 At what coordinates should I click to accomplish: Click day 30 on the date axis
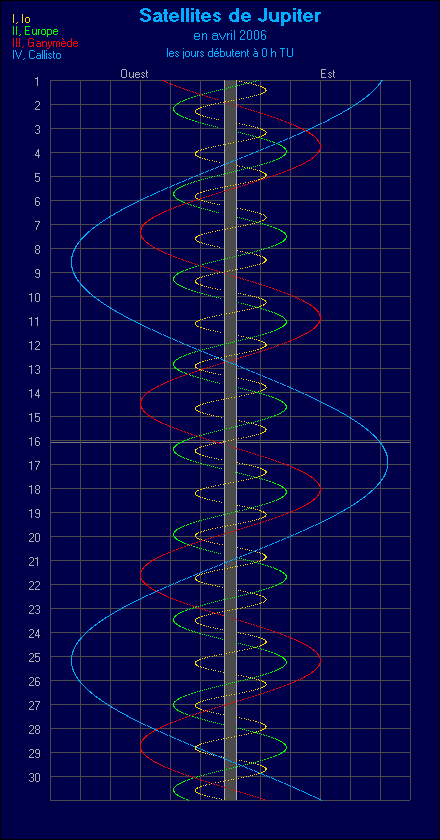pos(34,777)
